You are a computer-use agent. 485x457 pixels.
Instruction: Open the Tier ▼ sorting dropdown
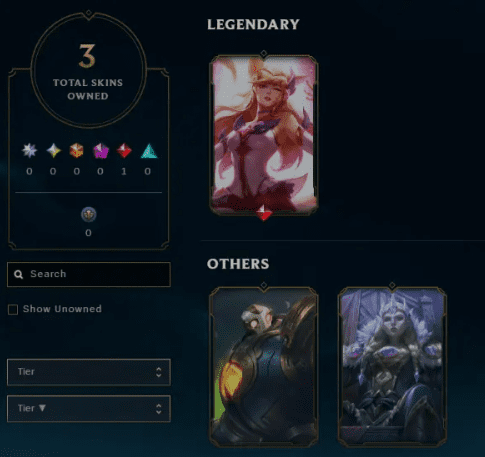[89, 409]
